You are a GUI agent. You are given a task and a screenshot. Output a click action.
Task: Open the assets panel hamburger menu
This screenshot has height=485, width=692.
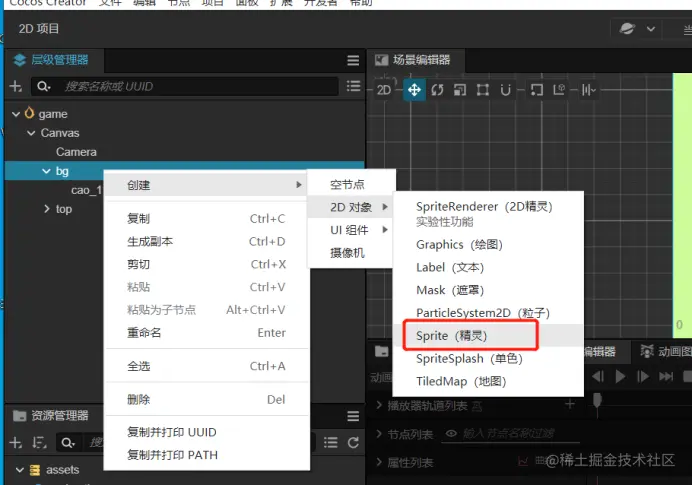click(353, 416)
